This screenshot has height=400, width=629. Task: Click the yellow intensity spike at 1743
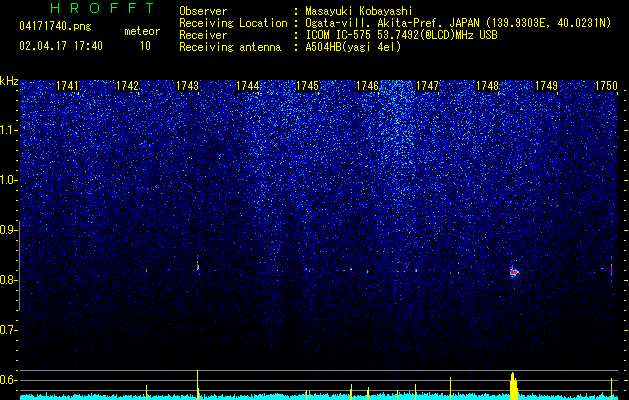[198, 385]
